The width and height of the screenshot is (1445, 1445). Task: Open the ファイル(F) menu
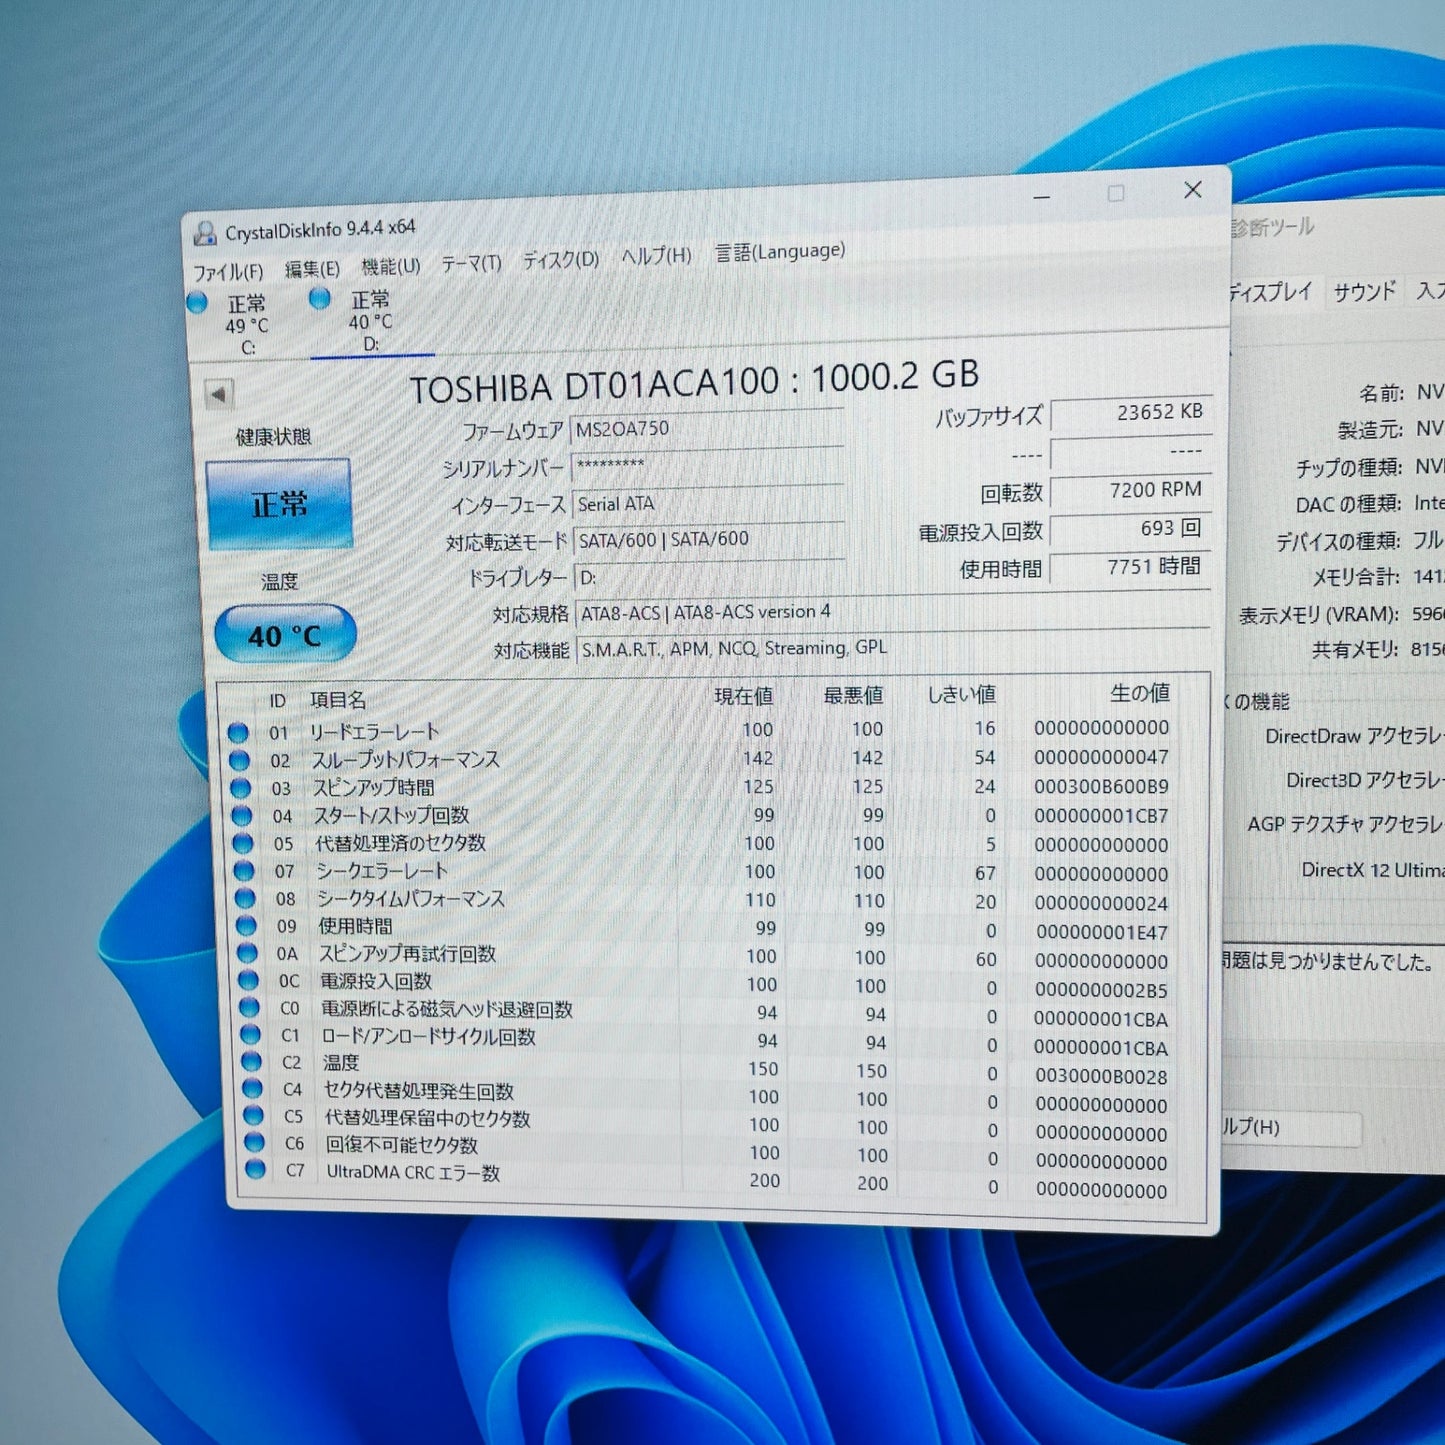click(x=227, y=272)
